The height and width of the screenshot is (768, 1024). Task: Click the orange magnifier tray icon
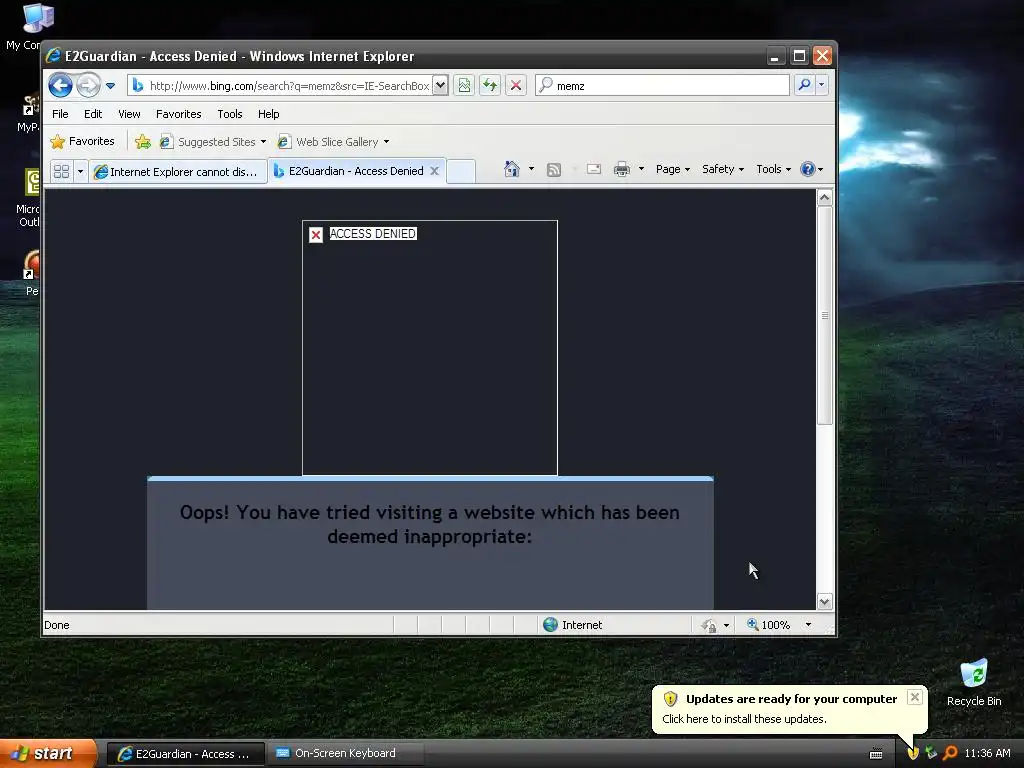point(950,753)
